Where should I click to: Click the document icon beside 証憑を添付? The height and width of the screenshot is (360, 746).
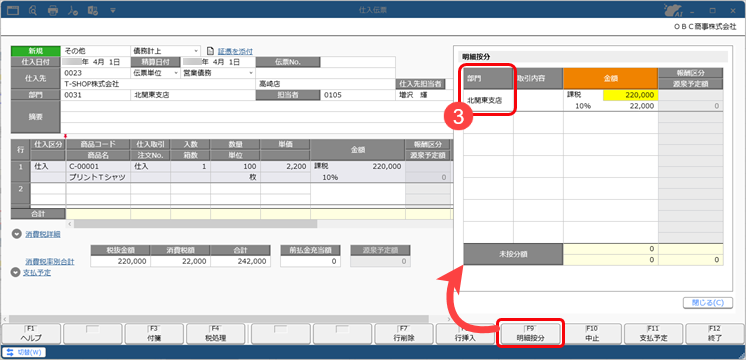click(211, 51)
